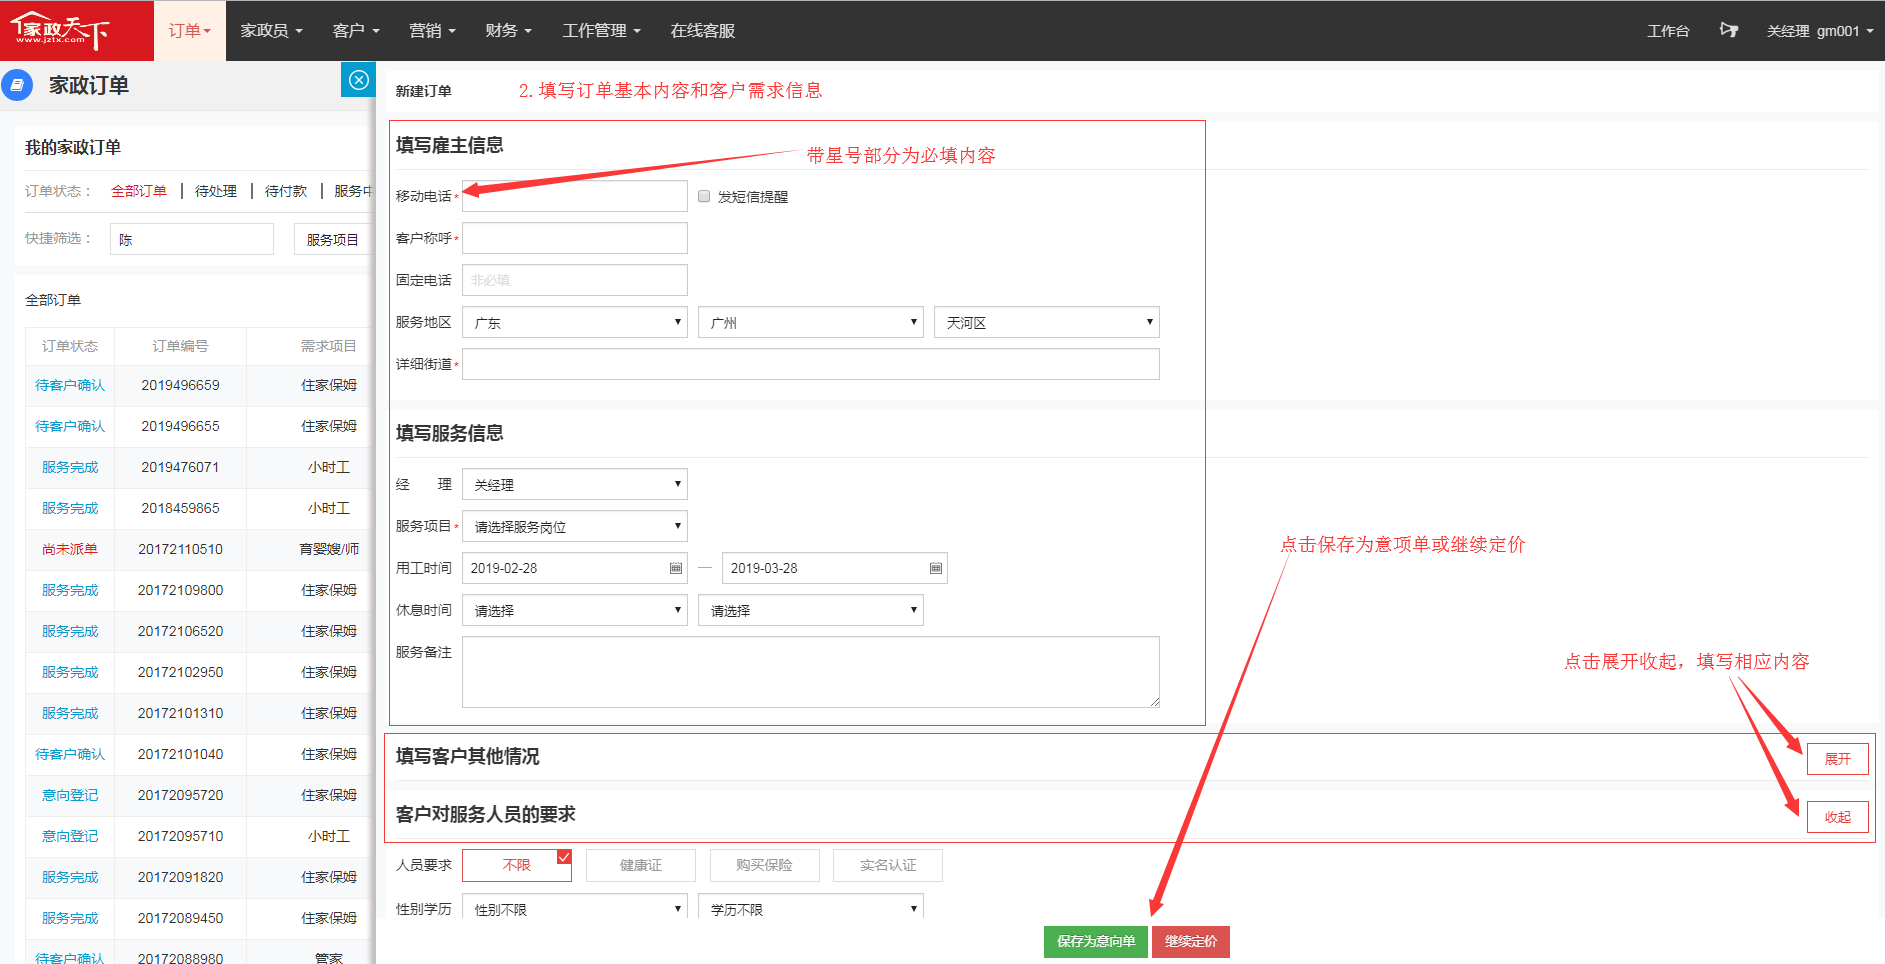Click order number 20172101040
The width and height of the screenshot is (1885, 964).
pos(180,754)
